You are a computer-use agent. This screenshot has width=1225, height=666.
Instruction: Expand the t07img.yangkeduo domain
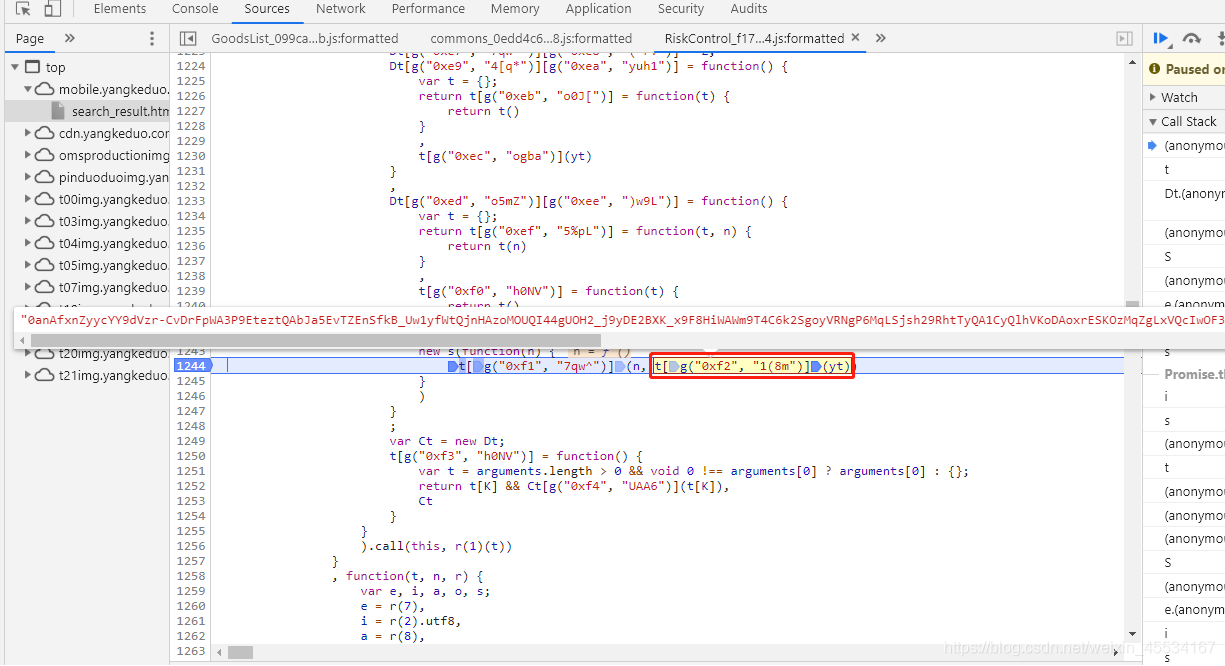tap(28, 287)
